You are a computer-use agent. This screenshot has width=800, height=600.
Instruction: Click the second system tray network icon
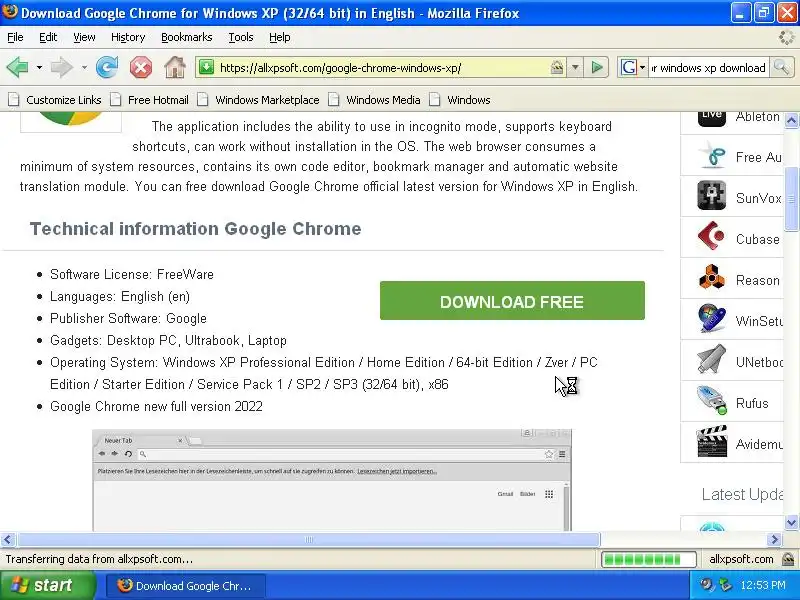tap(724, 585)
